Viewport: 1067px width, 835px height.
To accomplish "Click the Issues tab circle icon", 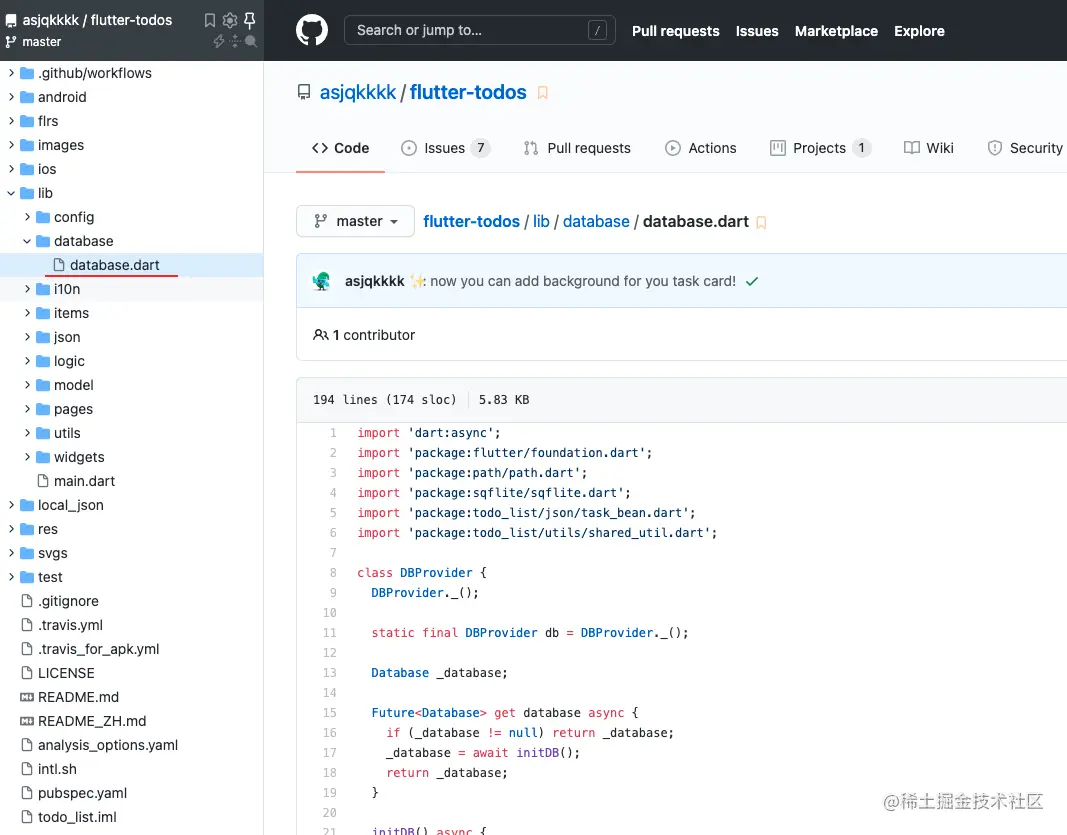I will pos(408,148).
